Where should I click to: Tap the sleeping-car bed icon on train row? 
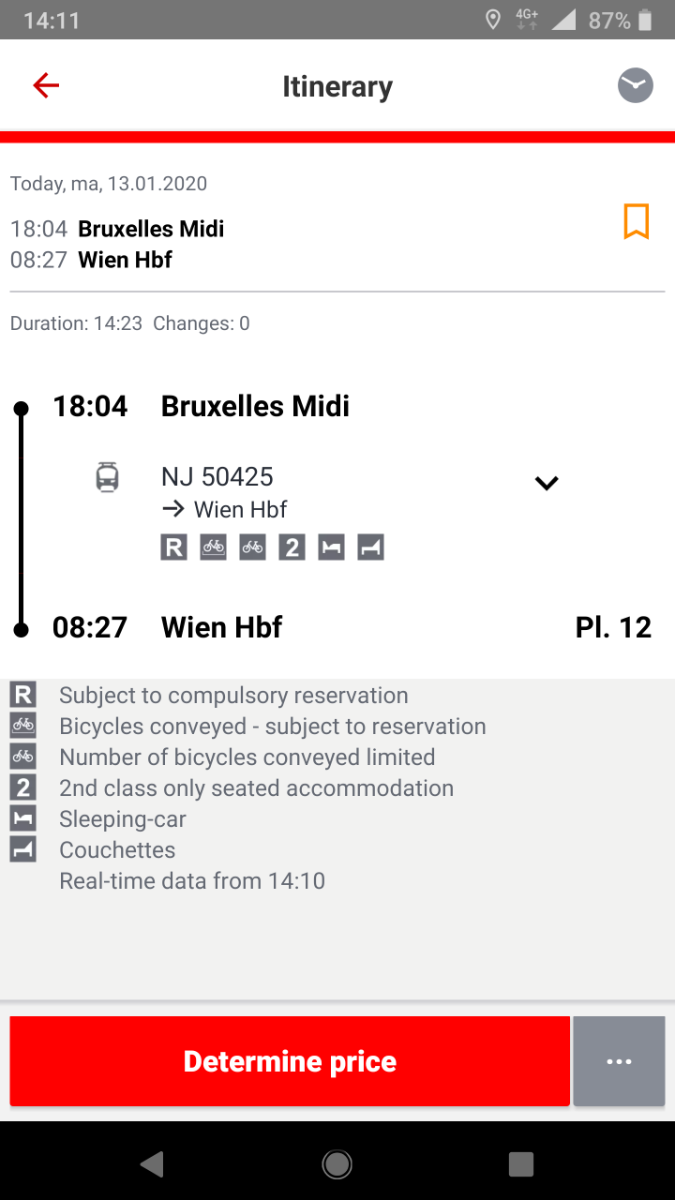click(331, 547)
